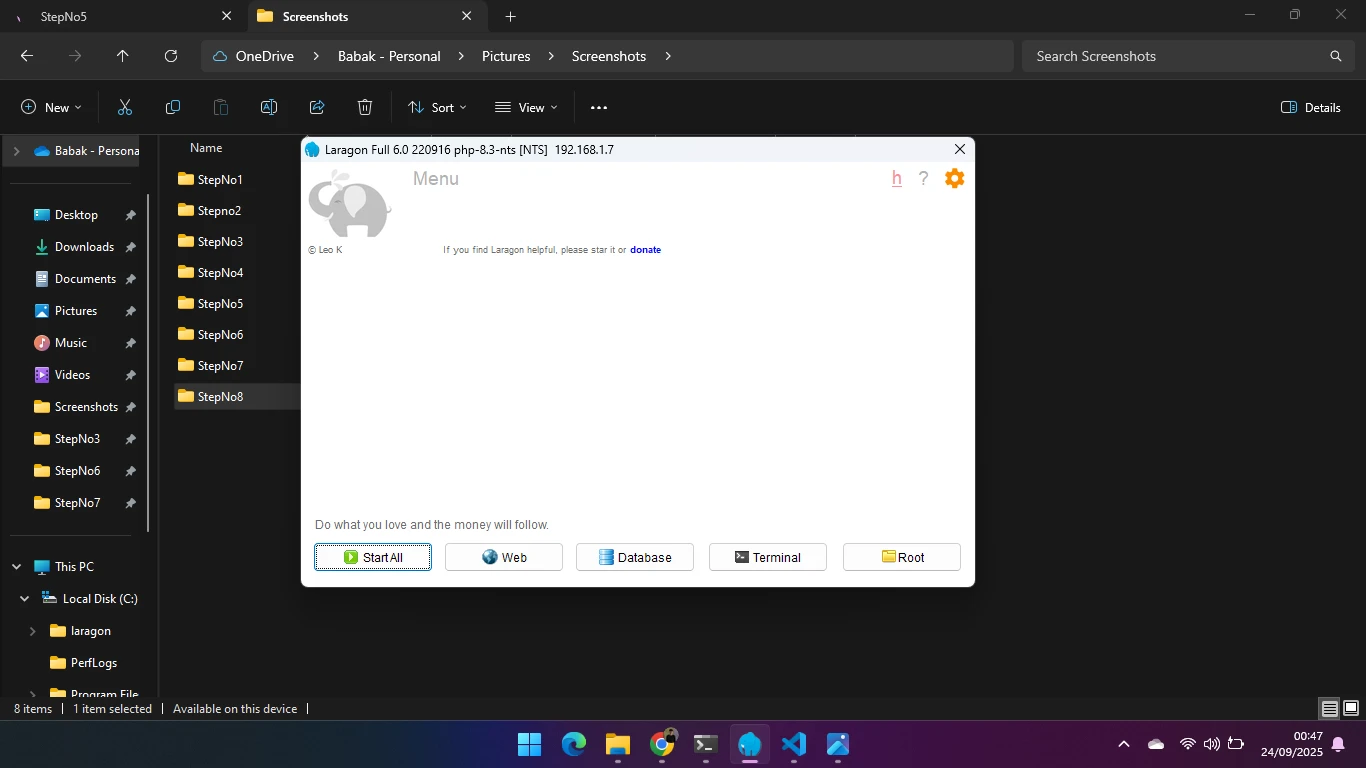Click the donate link
1366x768 pixels.
click(645, 250)
